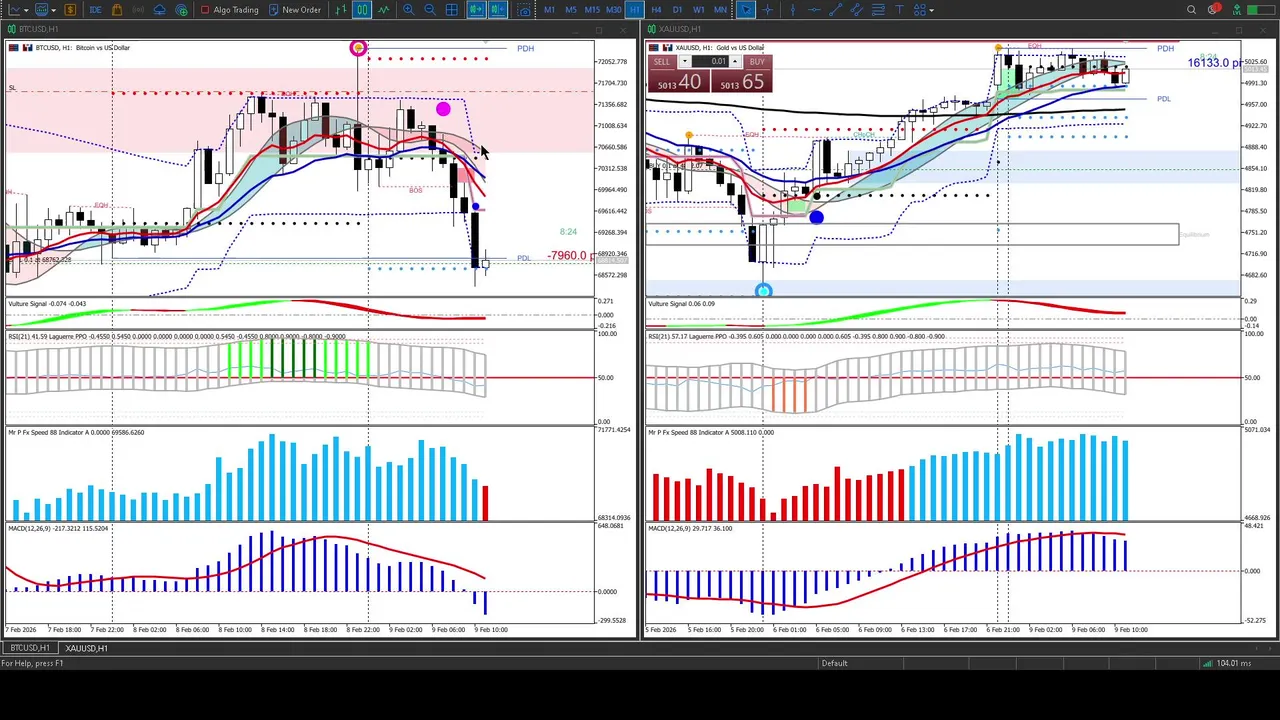
Task: Select the M15 timeframe
Action: (x=592, y=10)
